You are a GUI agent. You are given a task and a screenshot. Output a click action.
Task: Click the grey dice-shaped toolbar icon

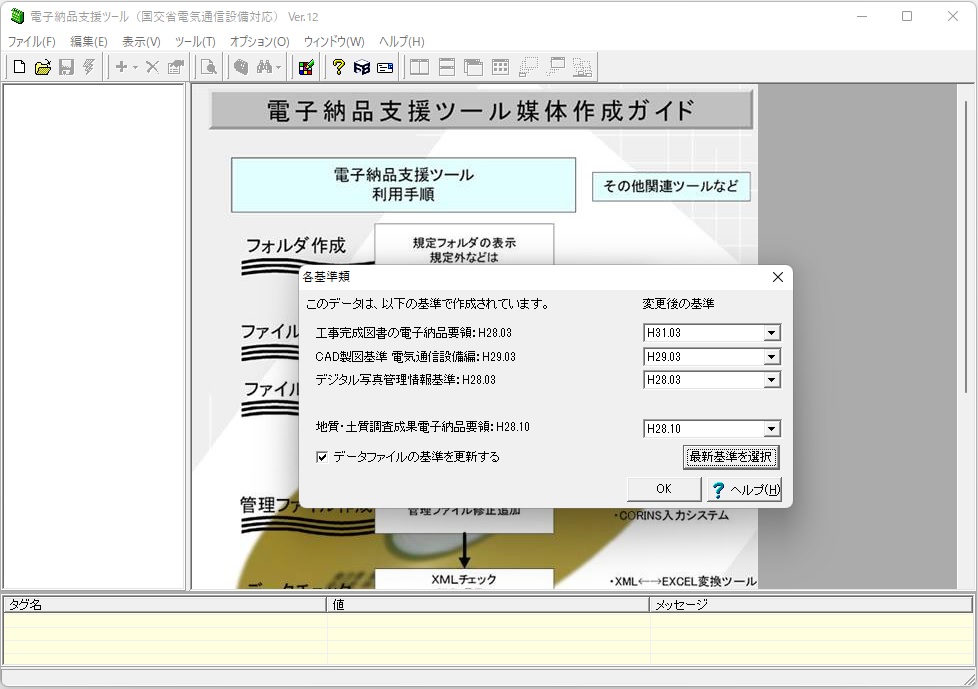tap(241, 67)
